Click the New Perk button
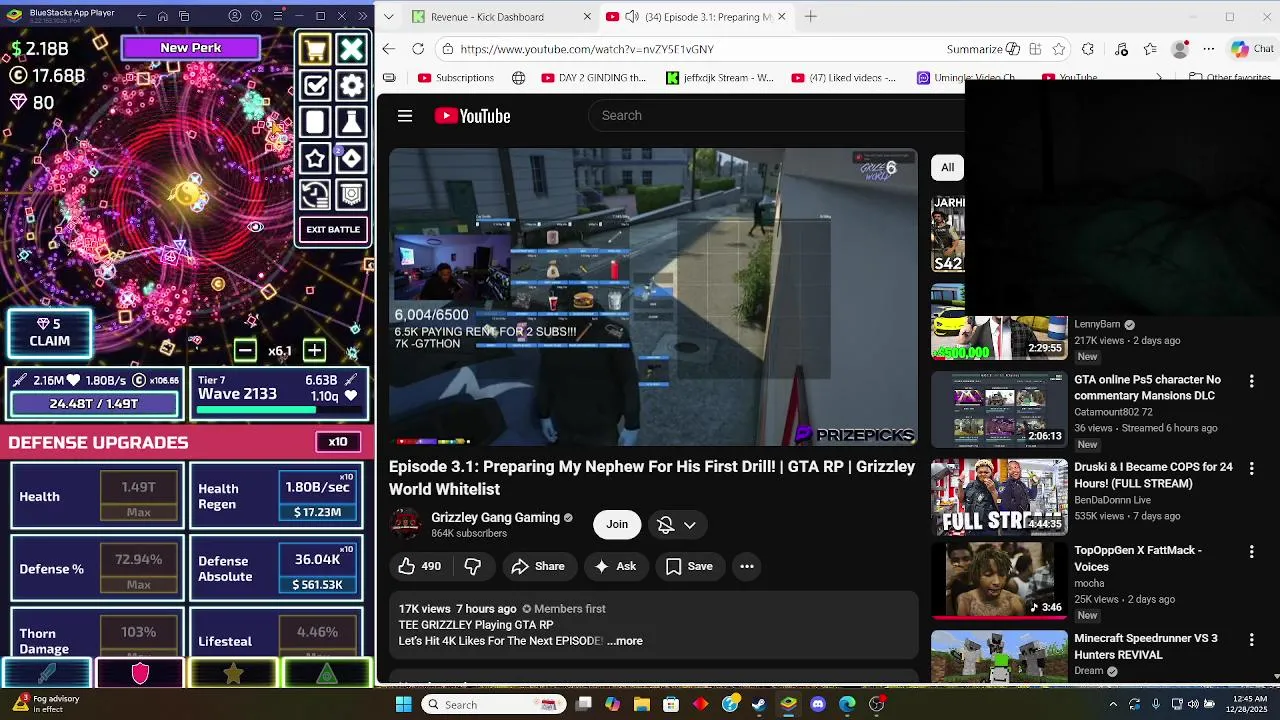The image size is (1280, 720). 191,47
